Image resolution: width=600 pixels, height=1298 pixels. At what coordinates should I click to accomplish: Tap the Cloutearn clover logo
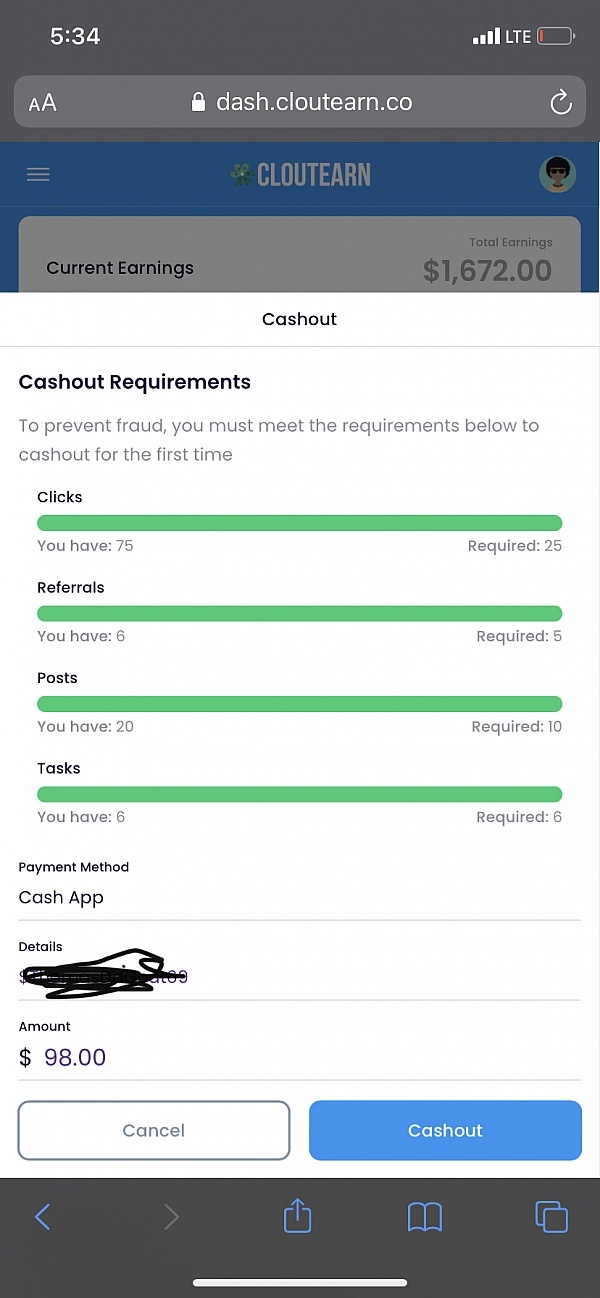(241, 174)
